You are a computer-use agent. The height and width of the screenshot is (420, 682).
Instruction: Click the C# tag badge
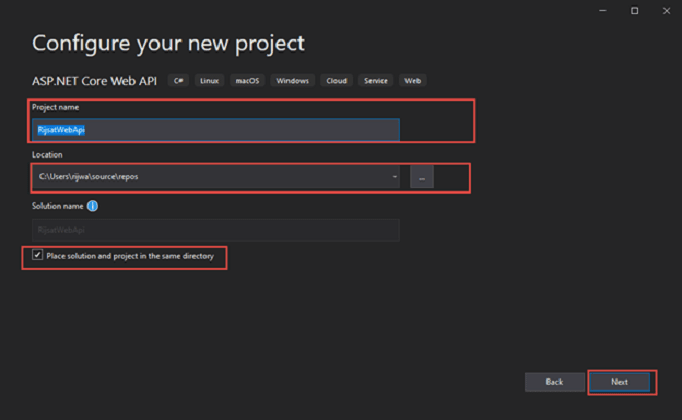pyautogui.click(x=179, y=80)
